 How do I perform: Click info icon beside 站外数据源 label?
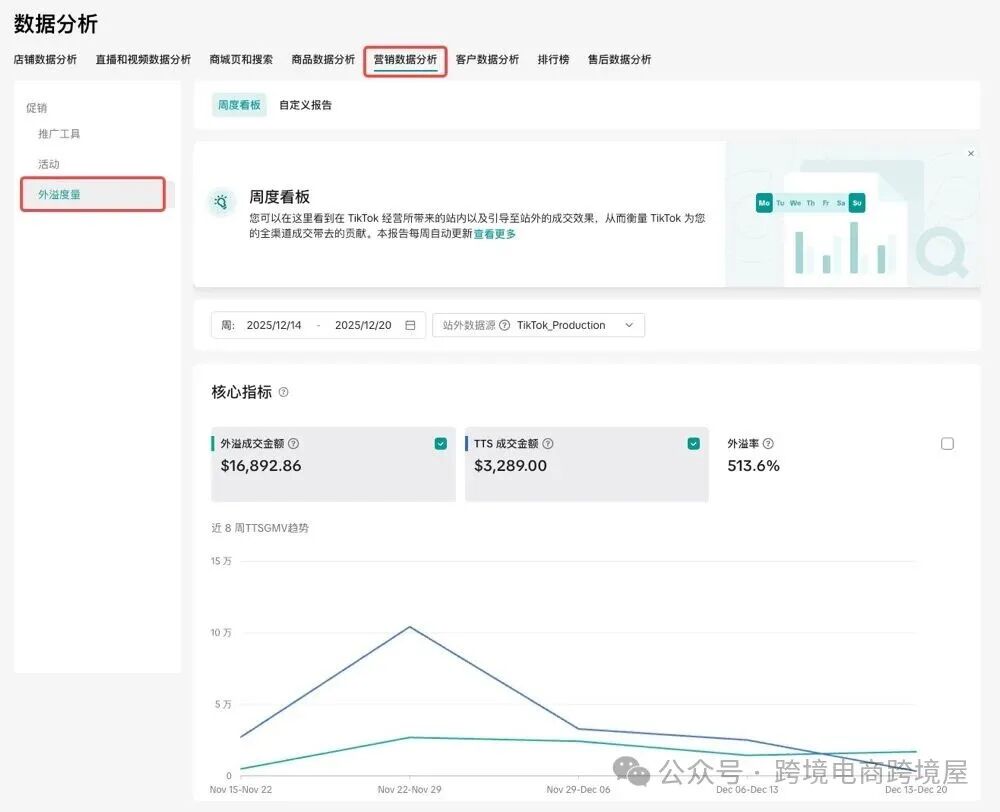[504, 325]
